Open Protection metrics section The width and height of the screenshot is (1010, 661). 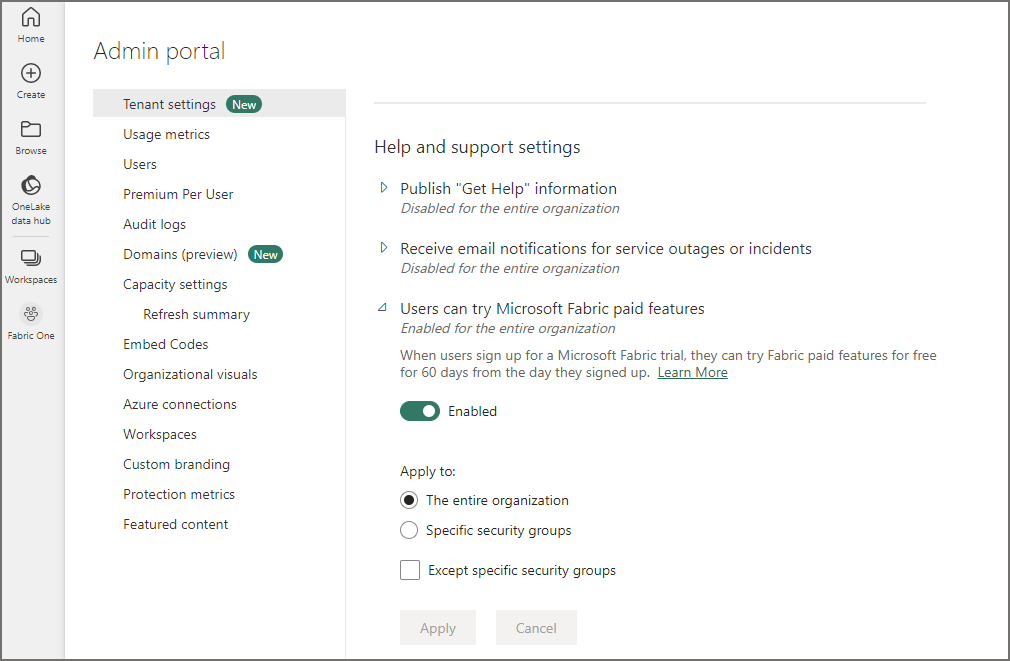[x=179, y=494]
